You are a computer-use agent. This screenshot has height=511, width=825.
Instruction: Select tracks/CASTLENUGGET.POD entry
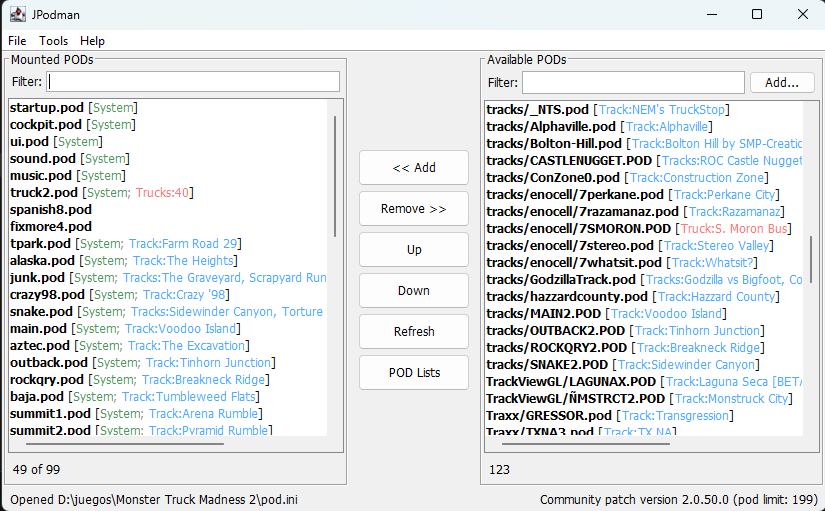click(x=644, y=161)
